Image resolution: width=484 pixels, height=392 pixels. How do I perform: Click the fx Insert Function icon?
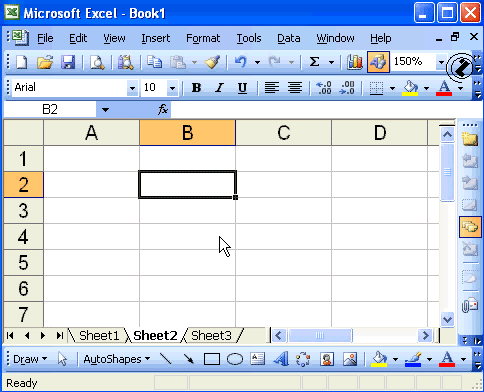click(x=163, y=109)
